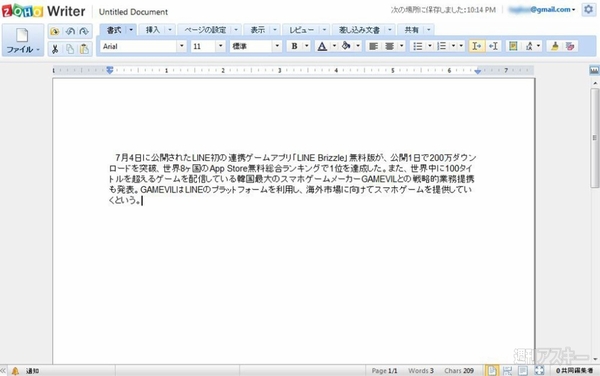
Task: Enter full screen mode icon
Action: [539, 370]
